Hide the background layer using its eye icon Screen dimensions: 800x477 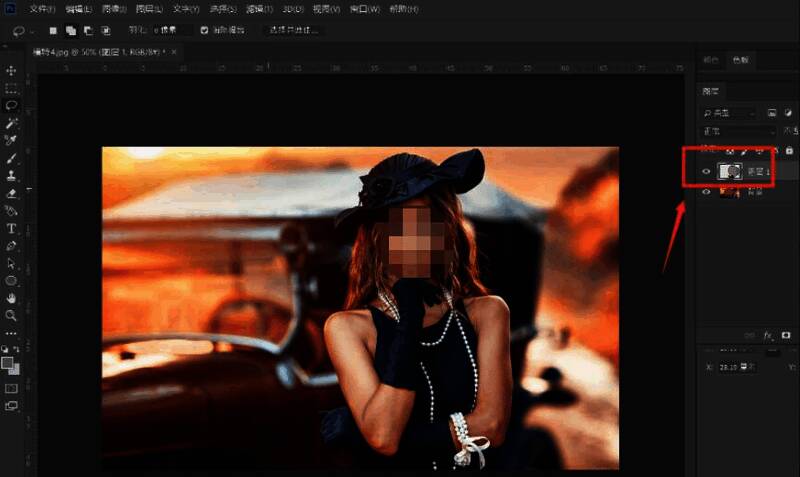coord(706,192)
